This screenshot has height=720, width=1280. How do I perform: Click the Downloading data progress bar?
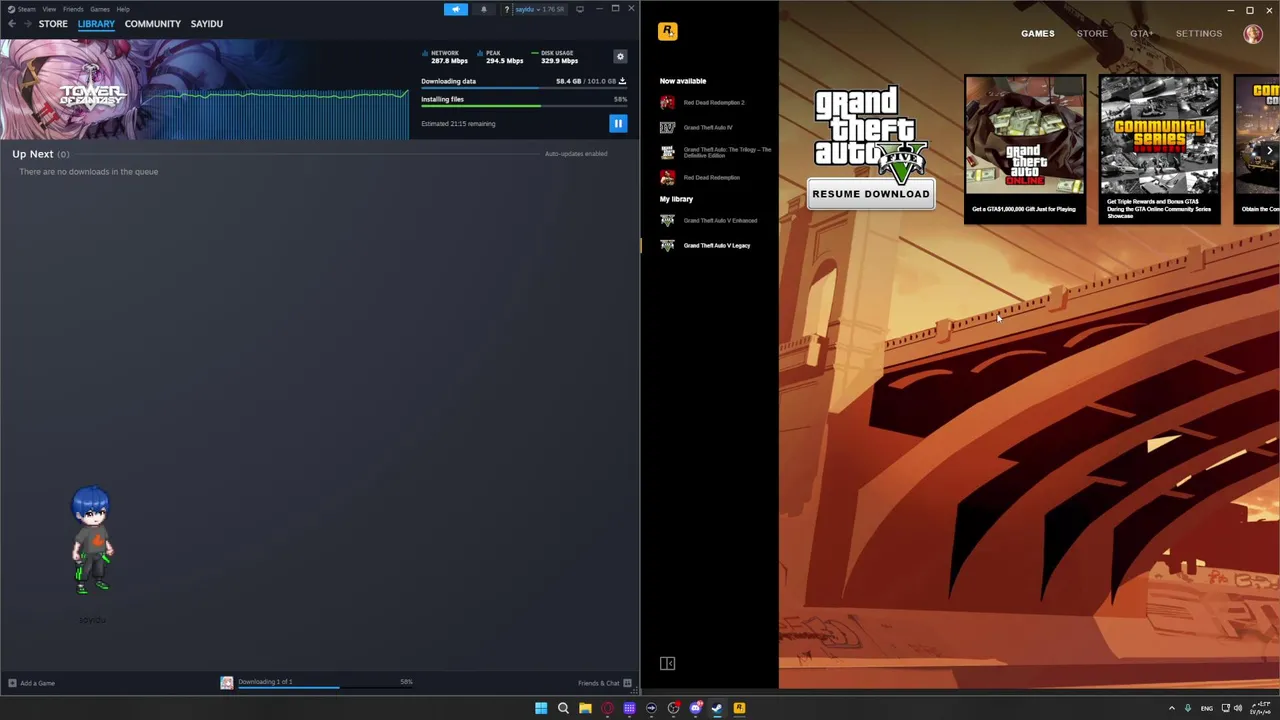(x=524, y=89)
